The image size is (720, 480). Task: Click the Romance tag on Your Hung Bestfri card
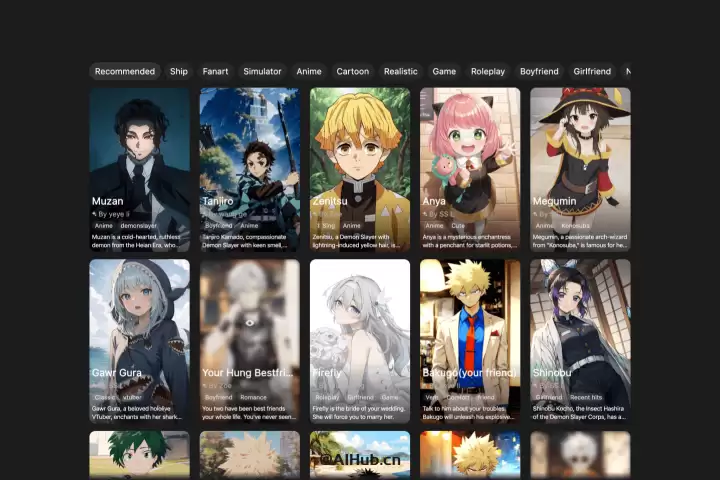click(x=253, y=397)
